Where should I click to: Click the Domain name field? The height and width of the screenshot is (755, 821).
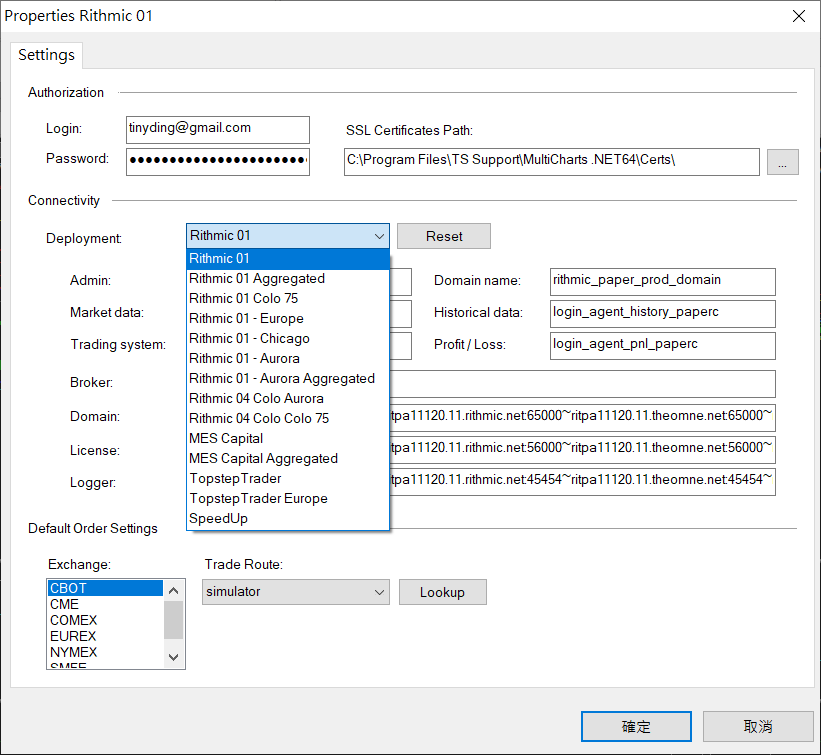coord(662,282)
